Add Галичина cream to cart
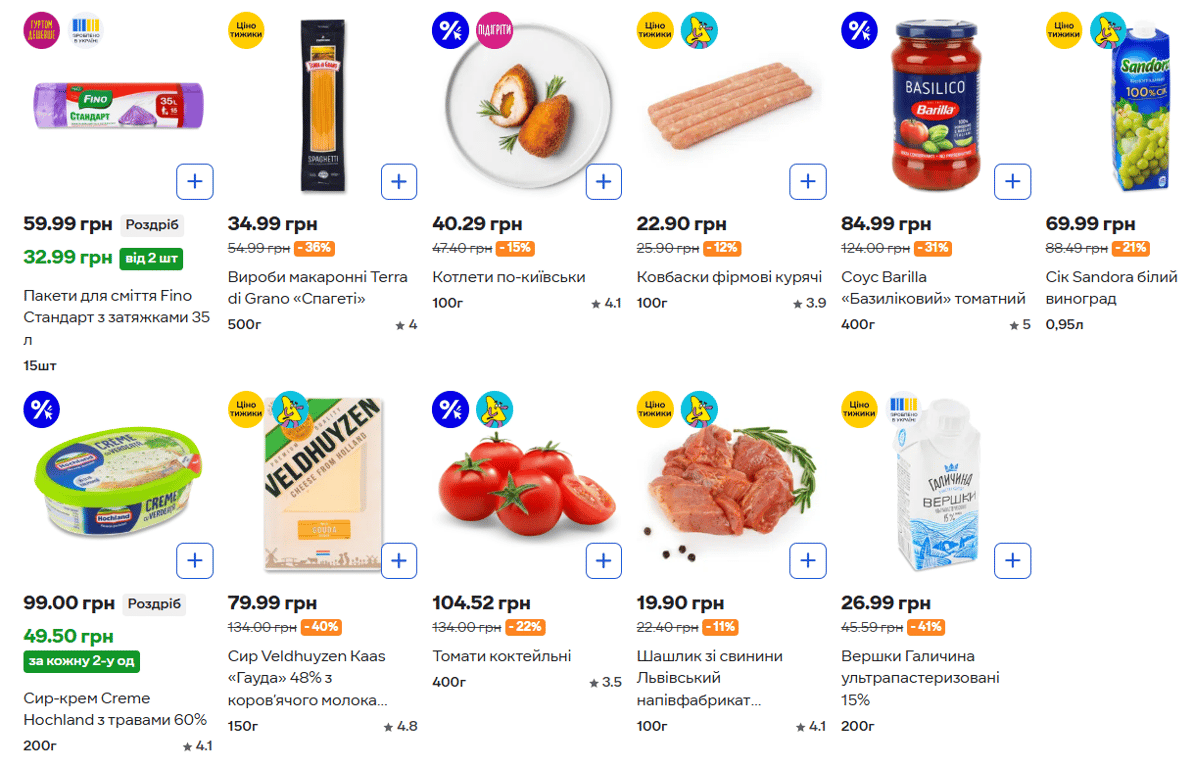Image resolution: width=1193 pixels, height=768 pixels. [x=1012, y=561]
